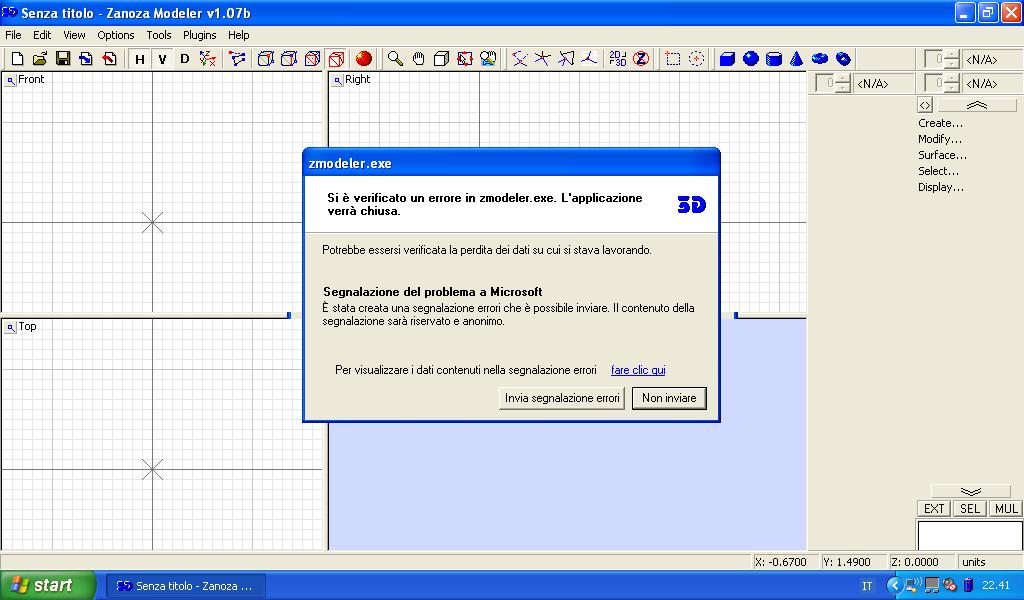Click the red sphere material icon
1024x600 pixels.
tap(364, 59)
